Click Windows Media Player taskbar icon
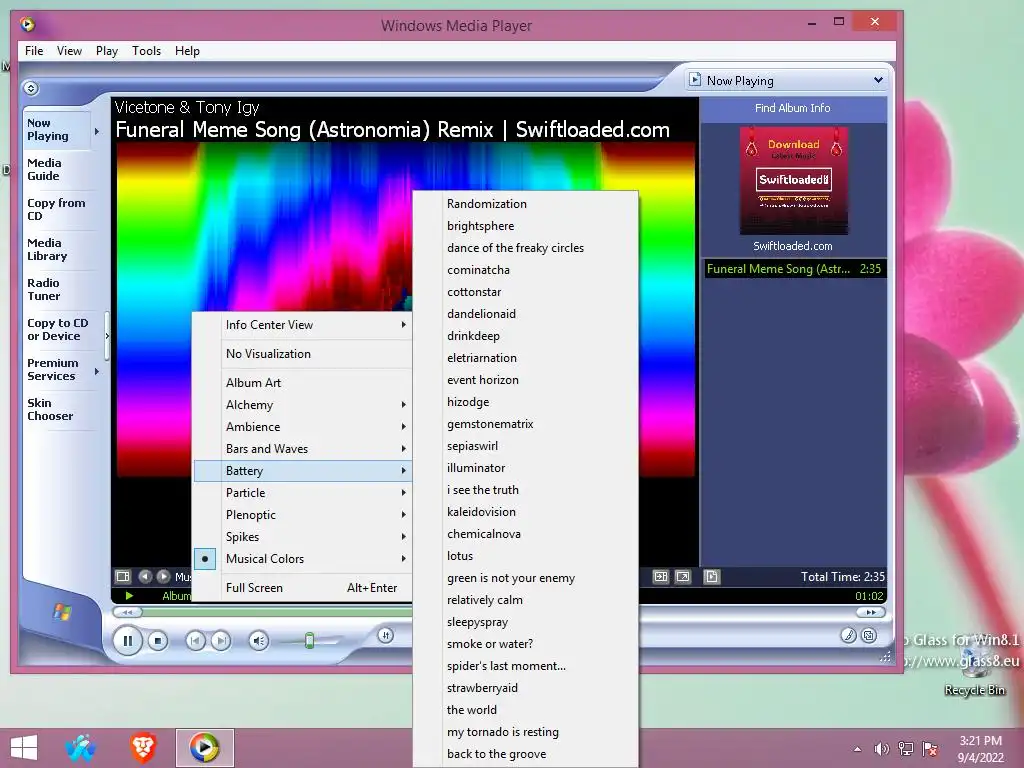The width and height of the screenshot is (1024, 768). pyautogui.click(x=204, y=748)
